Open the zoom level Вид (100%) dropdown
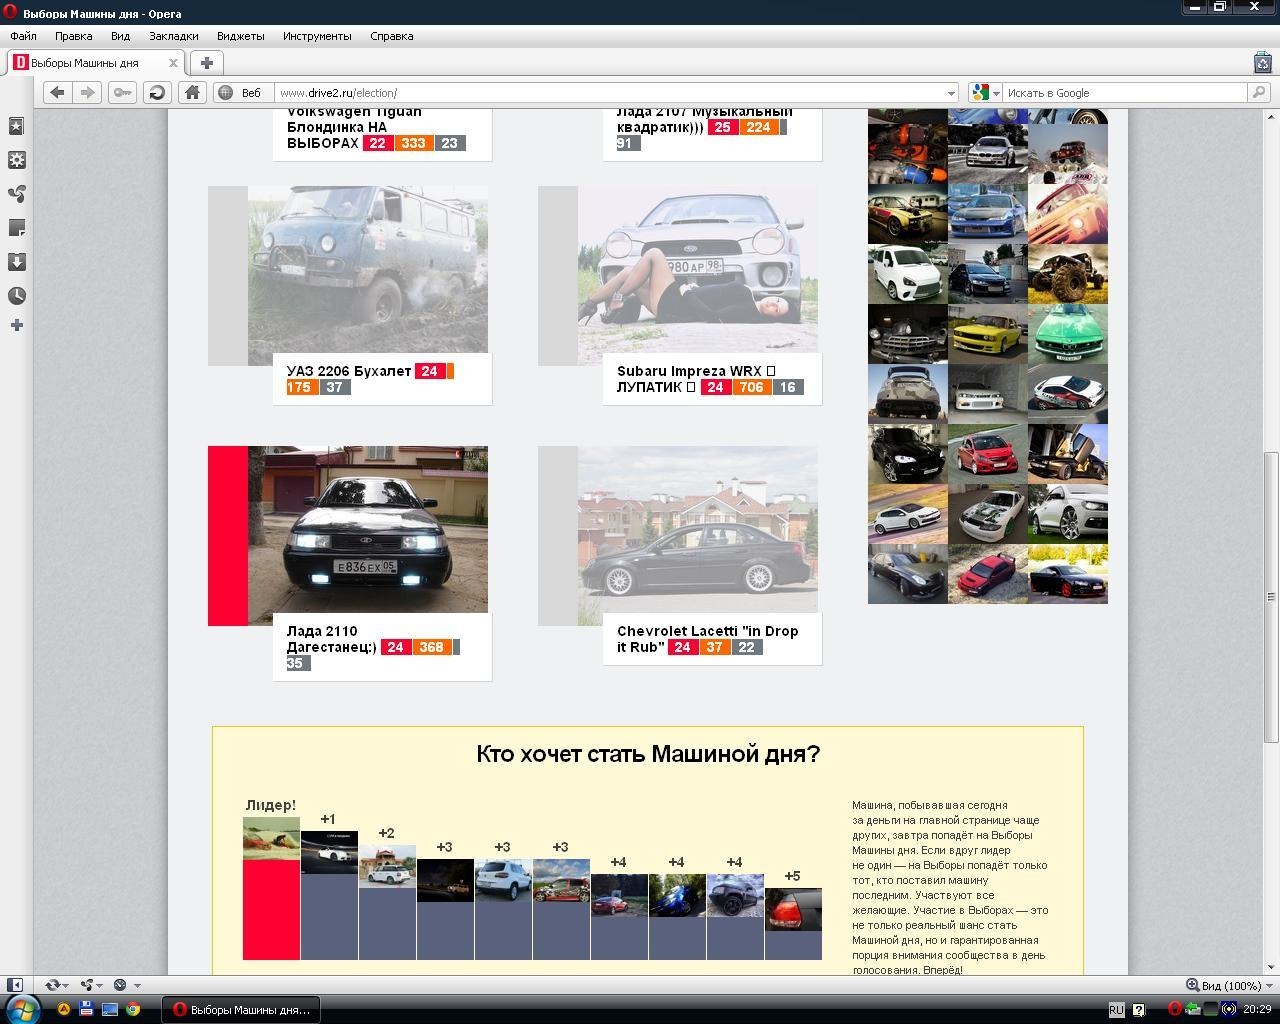Viewport: 1280px width, 1024px height. point(1228,985)
